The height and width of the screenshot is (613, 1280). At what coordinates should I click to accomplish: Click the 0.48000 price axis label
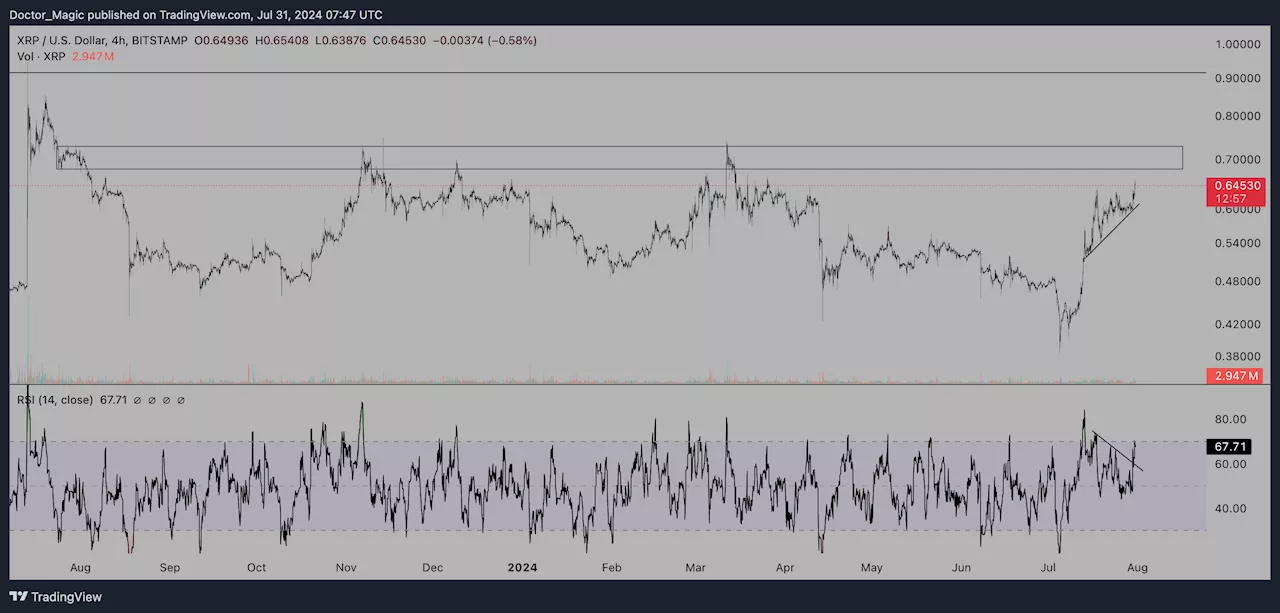[x=1237, y=282]
